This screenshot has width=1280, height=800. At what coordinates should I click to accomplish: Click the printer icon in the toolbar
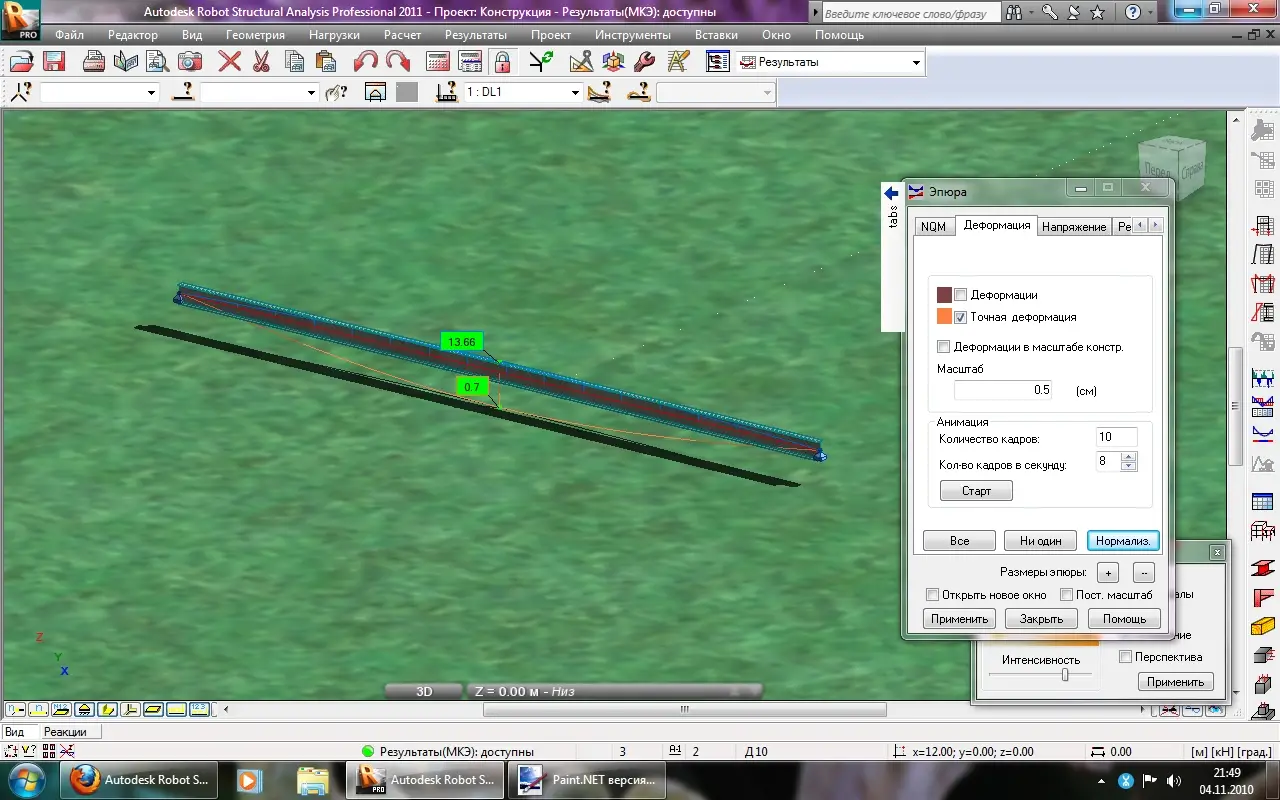(93, 62)
